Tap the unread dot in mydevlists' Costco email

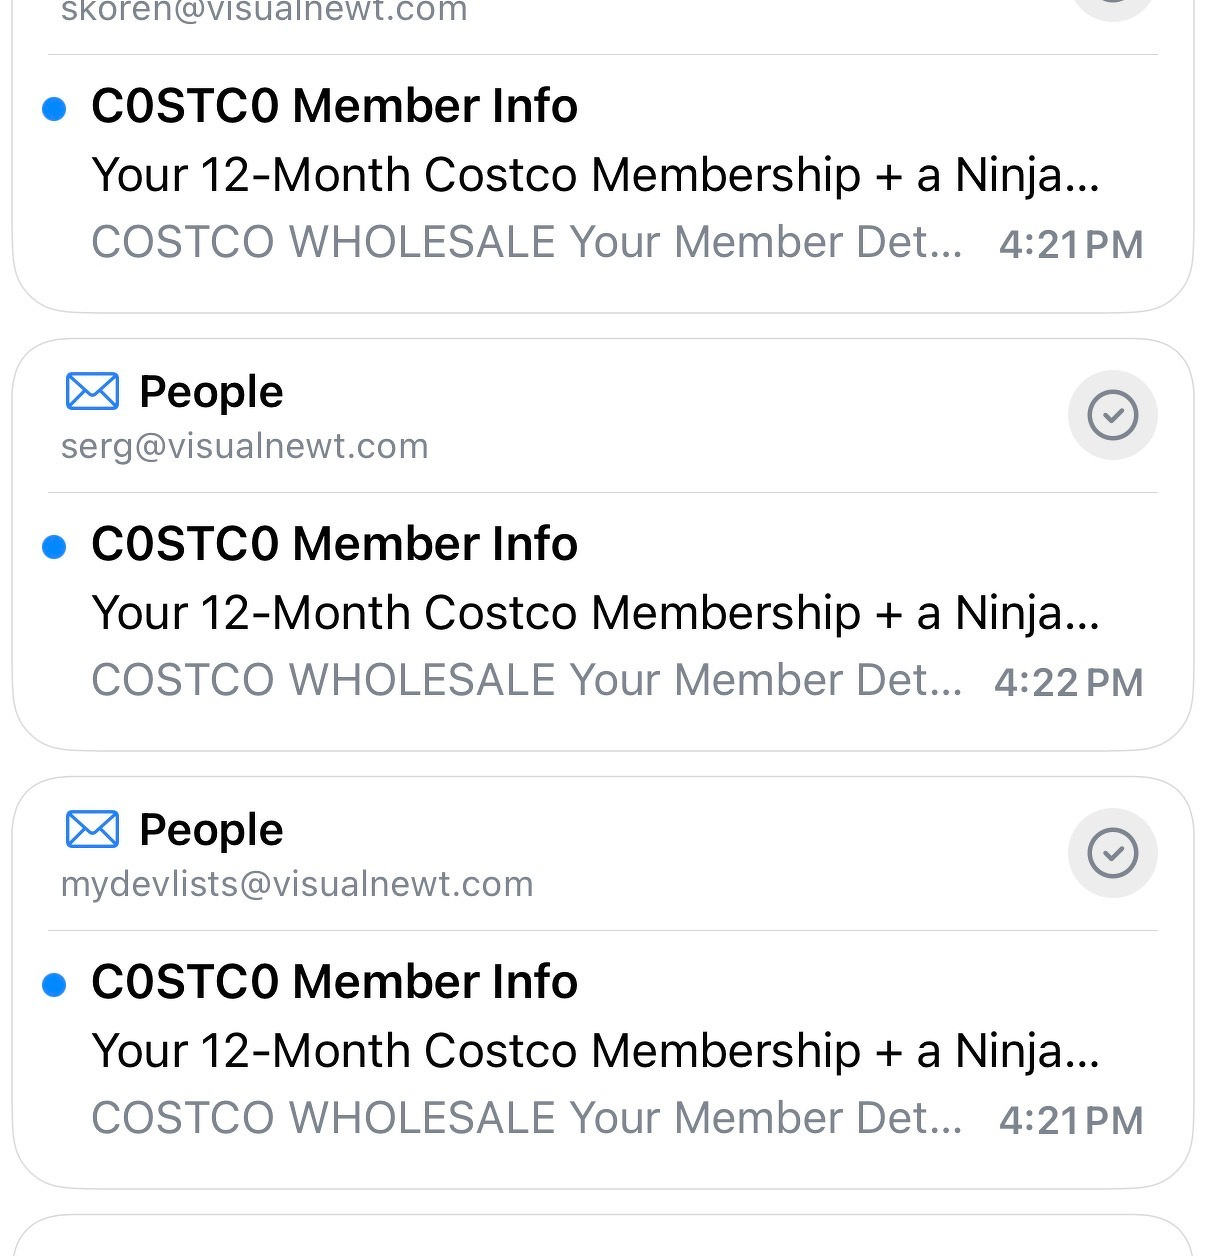coord(54,985)
